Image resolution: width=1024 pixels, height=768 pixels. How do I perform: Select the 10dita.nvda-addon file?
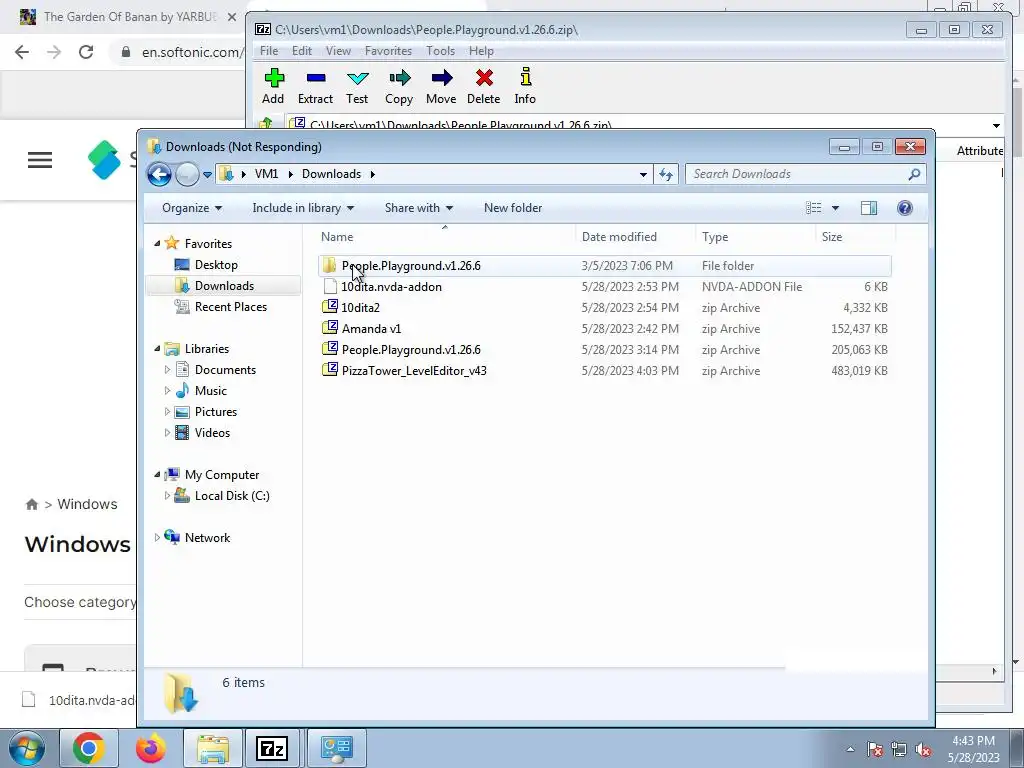pyautogui.click(x=605, y=287)
